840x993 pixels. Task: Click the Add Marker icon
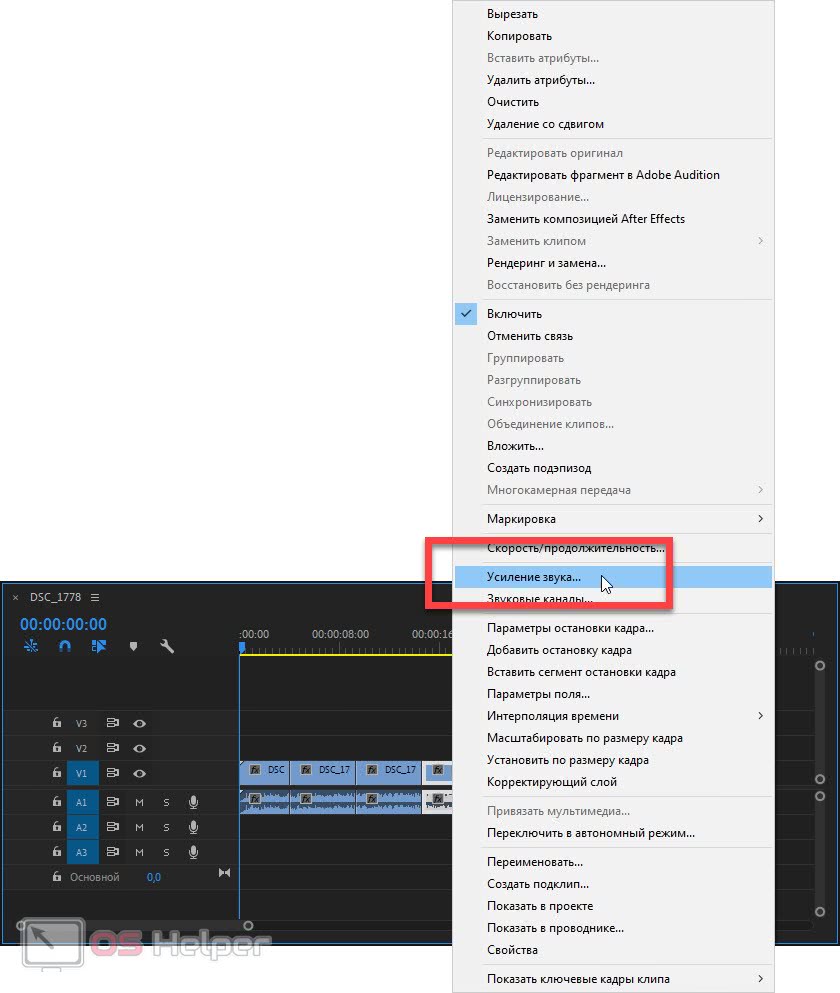[x=133, y=646]
